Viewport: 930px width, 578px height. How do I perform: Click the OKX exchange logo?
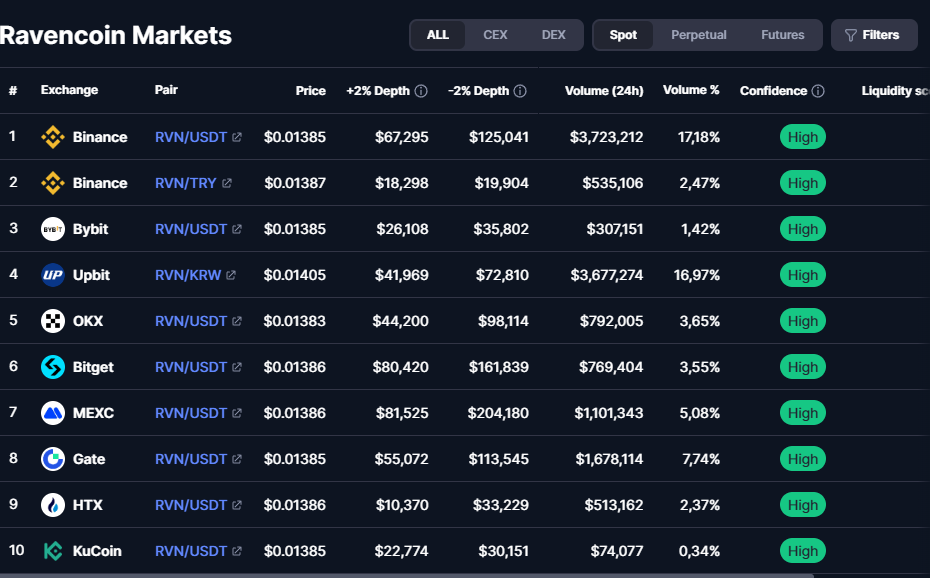(x=53, y=321)
